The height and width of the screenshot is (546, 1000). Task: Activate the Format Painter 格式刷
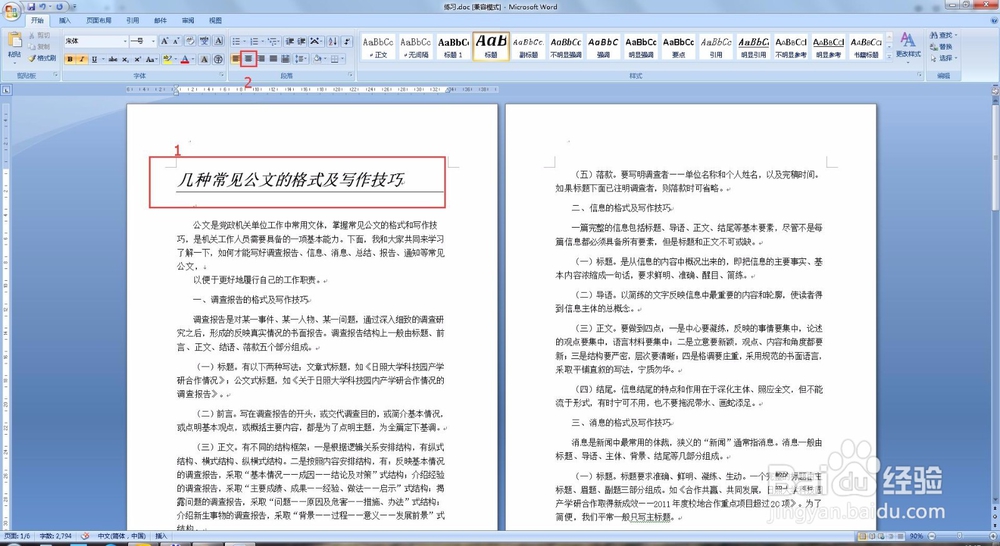[42, 59]
